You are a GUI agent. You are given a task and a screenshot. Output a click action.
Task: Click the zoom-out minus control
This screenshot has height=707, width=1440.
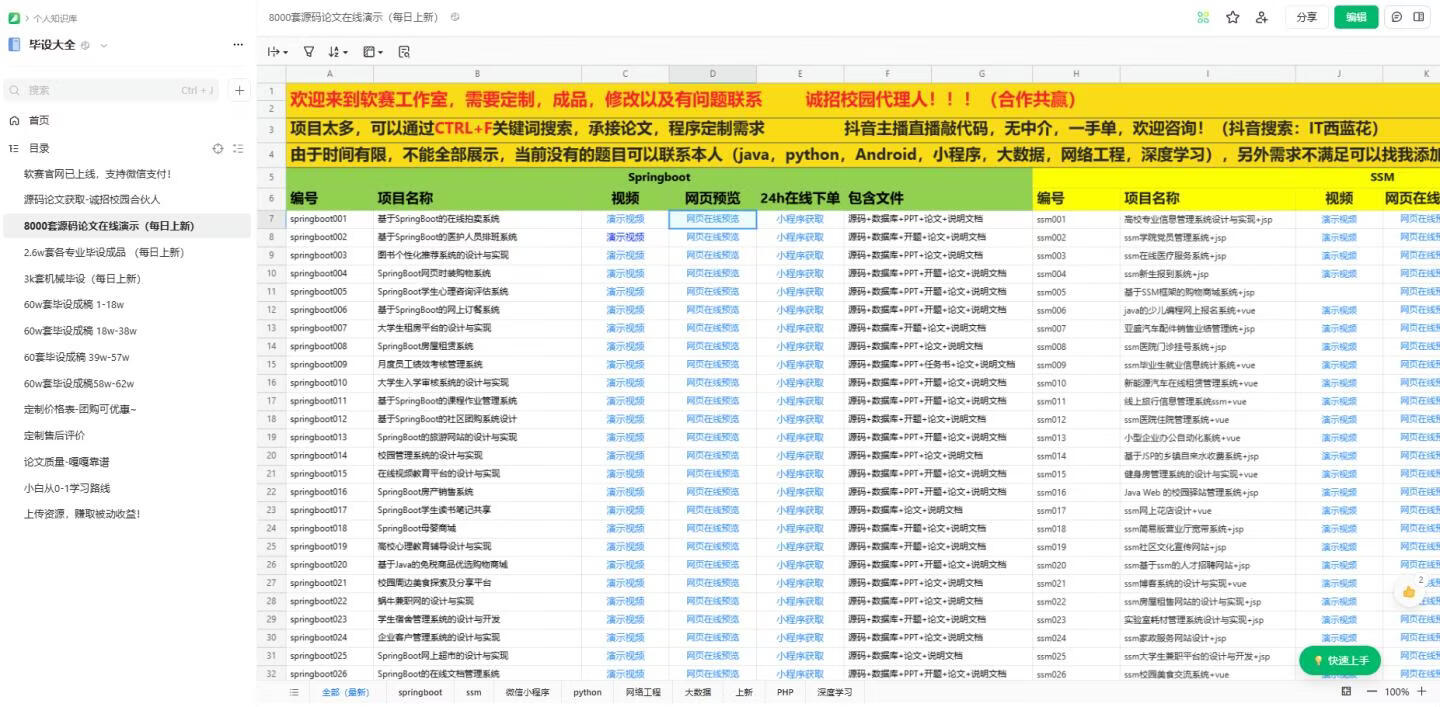tap(1373, 691)
